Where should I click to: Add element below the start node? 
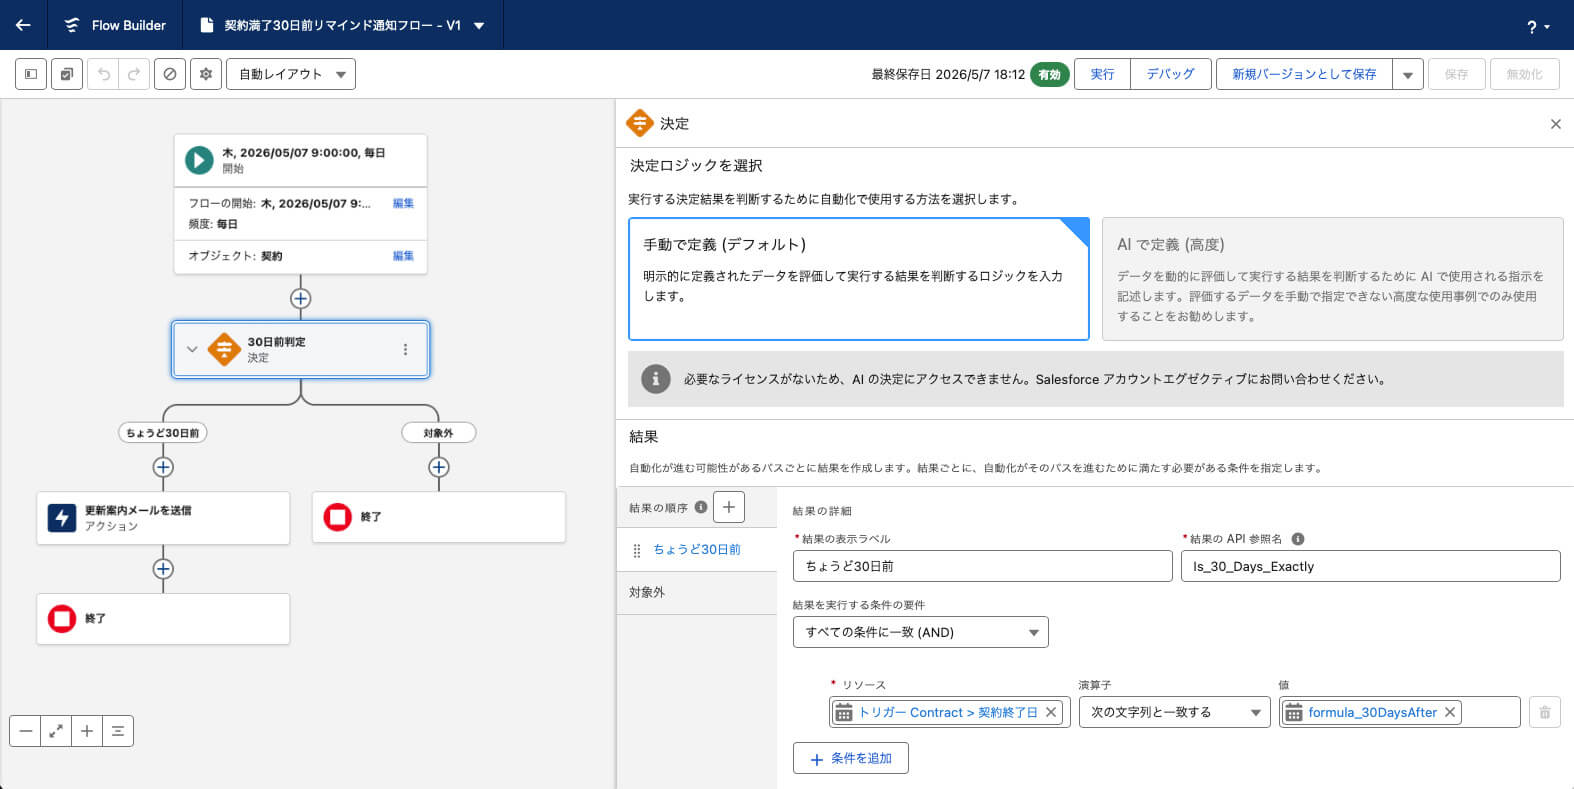[x=300, y=298]
